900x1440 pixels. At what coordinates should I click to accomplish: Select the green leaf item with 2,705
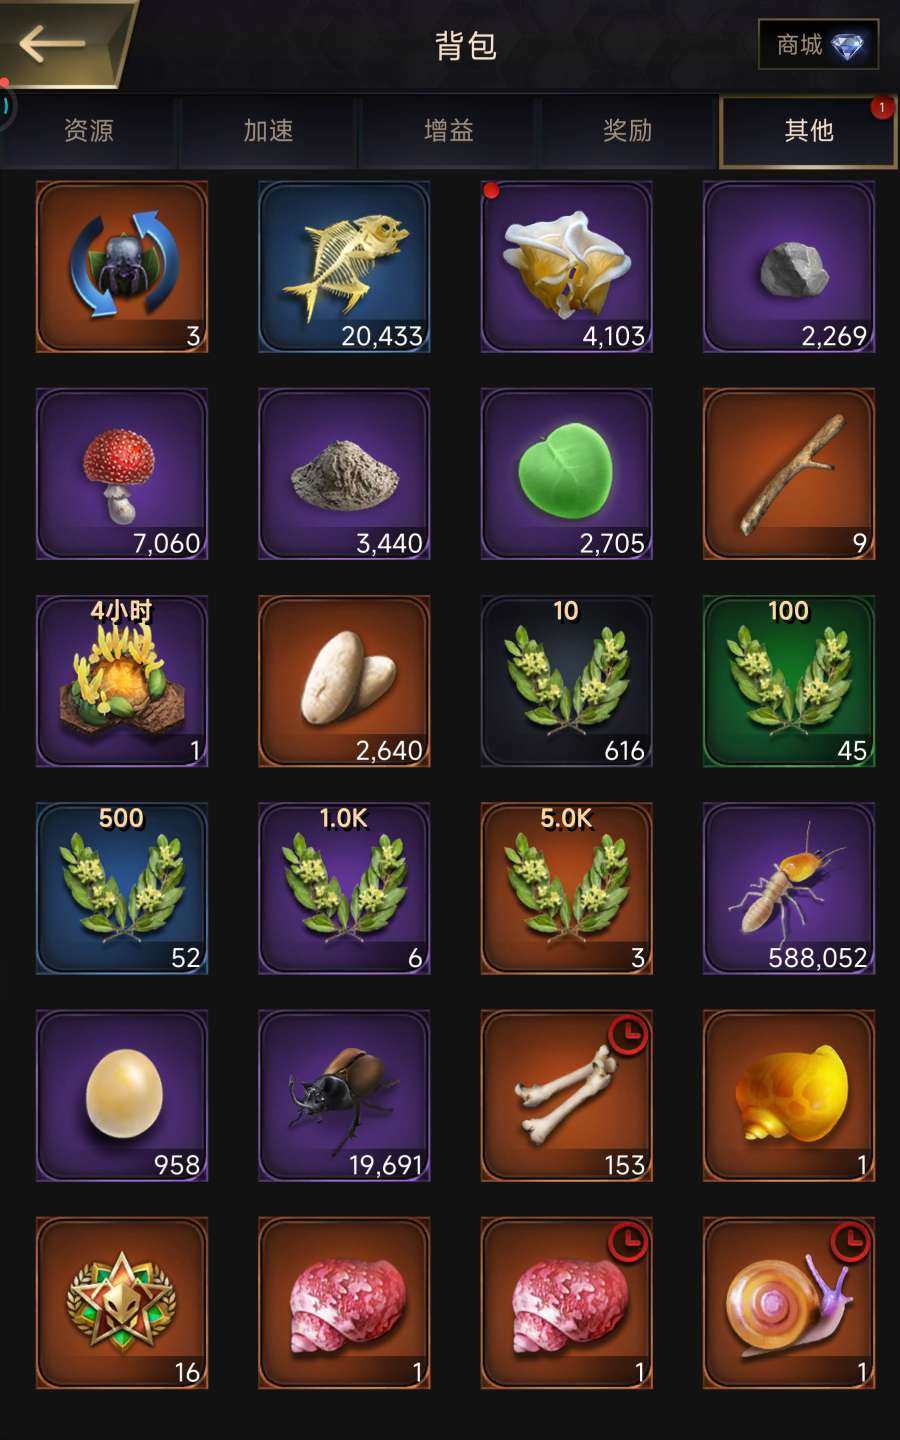[x=567, y=474]
